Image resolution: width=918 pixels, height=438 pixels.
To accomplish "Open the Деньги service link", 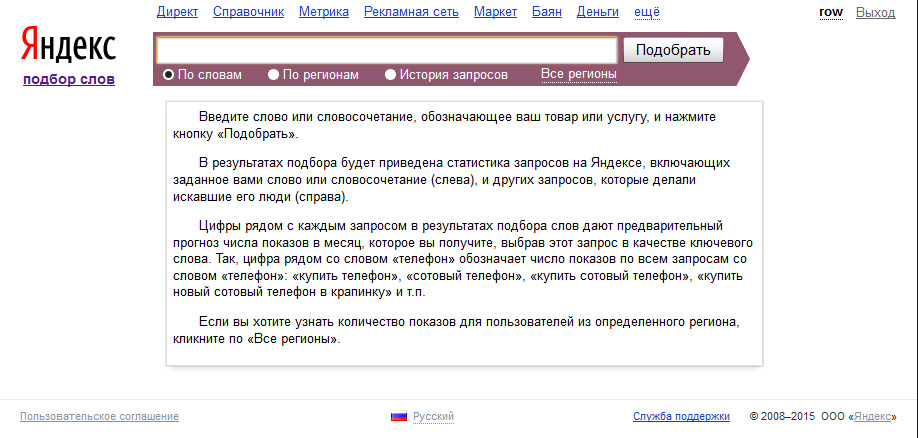I will click(598, 12).
